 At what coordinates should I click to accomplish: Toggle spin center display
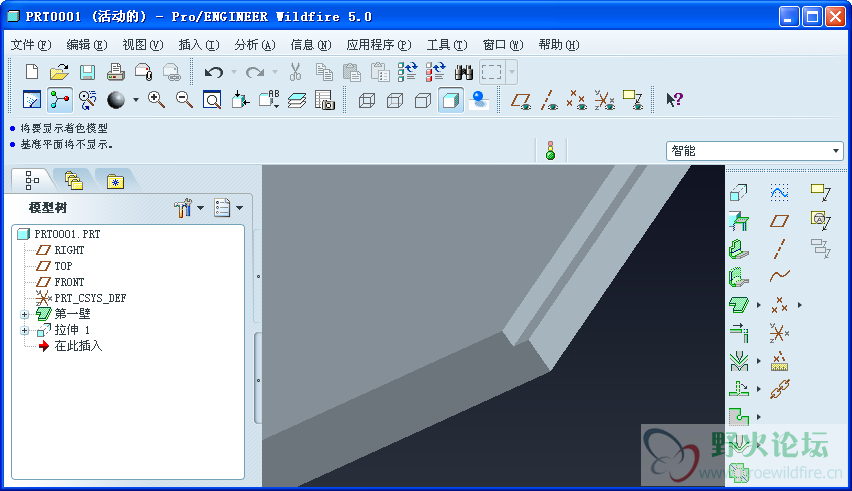[60, 100]
